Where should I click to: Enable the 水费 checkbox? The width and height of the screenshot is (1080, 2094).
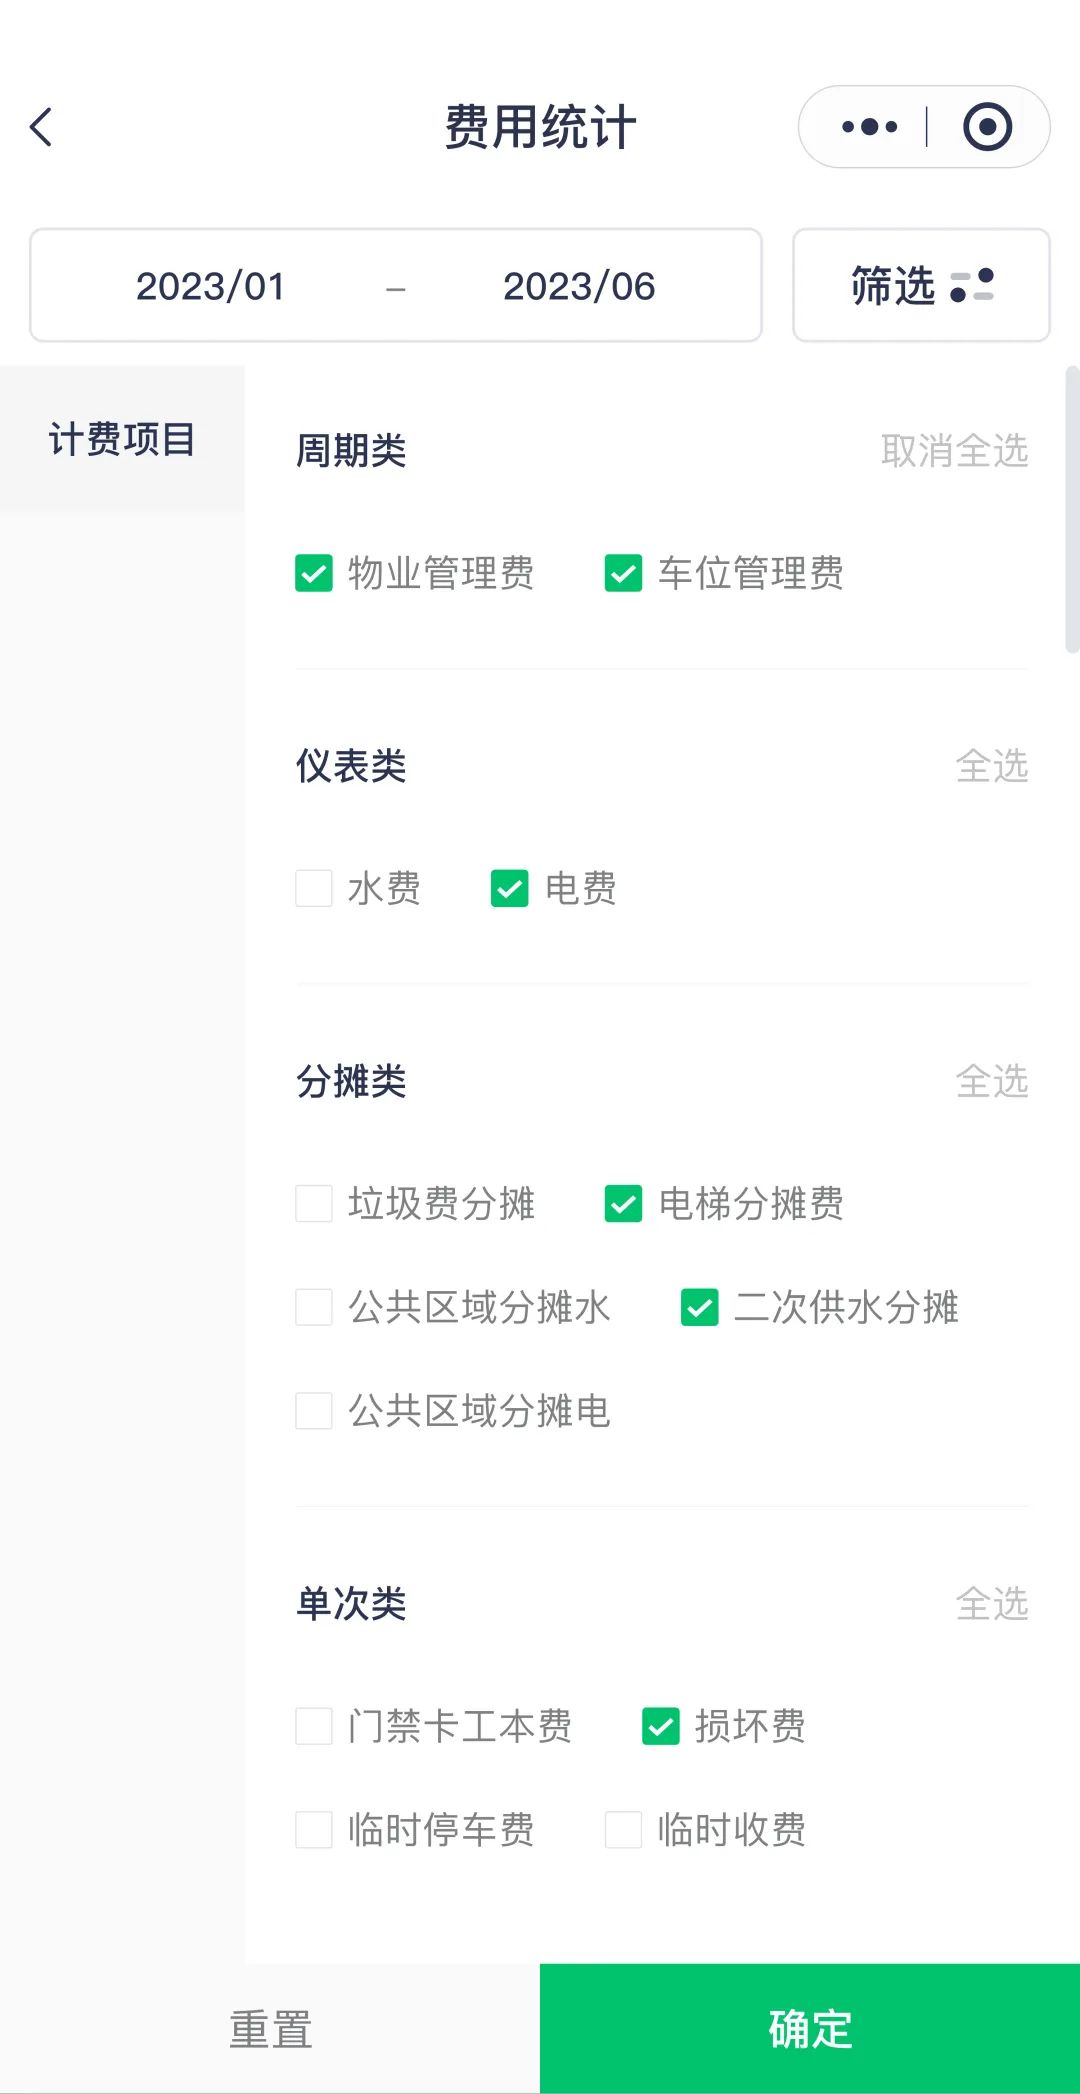pyautogui.click(x=314, y=888)
